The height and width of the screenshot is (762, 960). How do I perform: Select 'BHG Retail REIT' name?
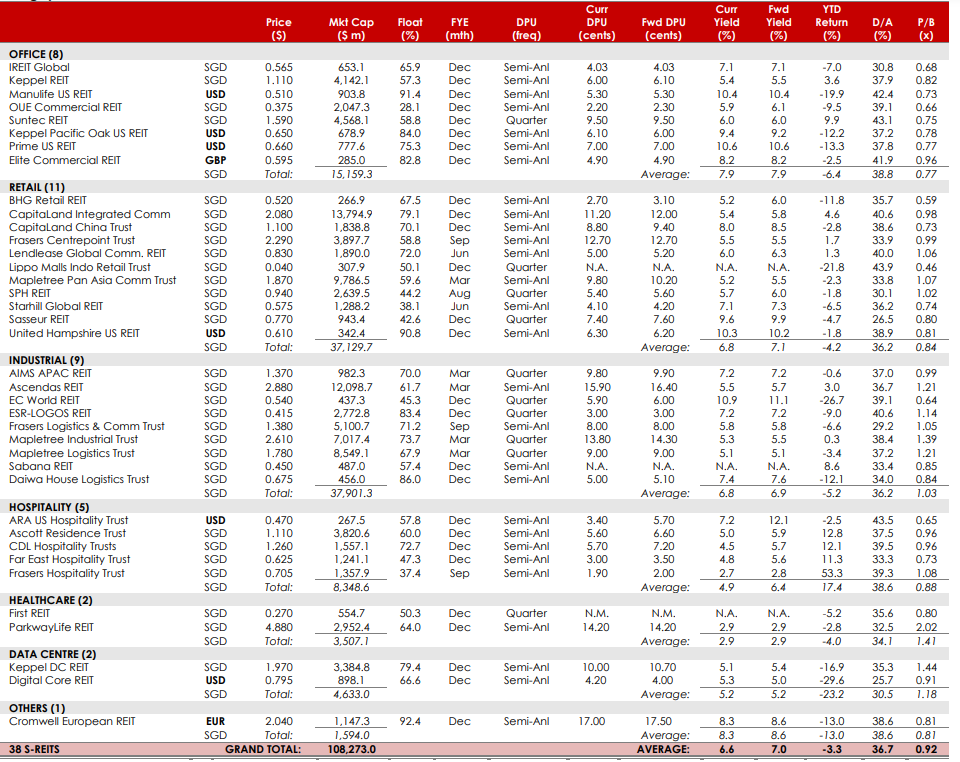(48, 200)
